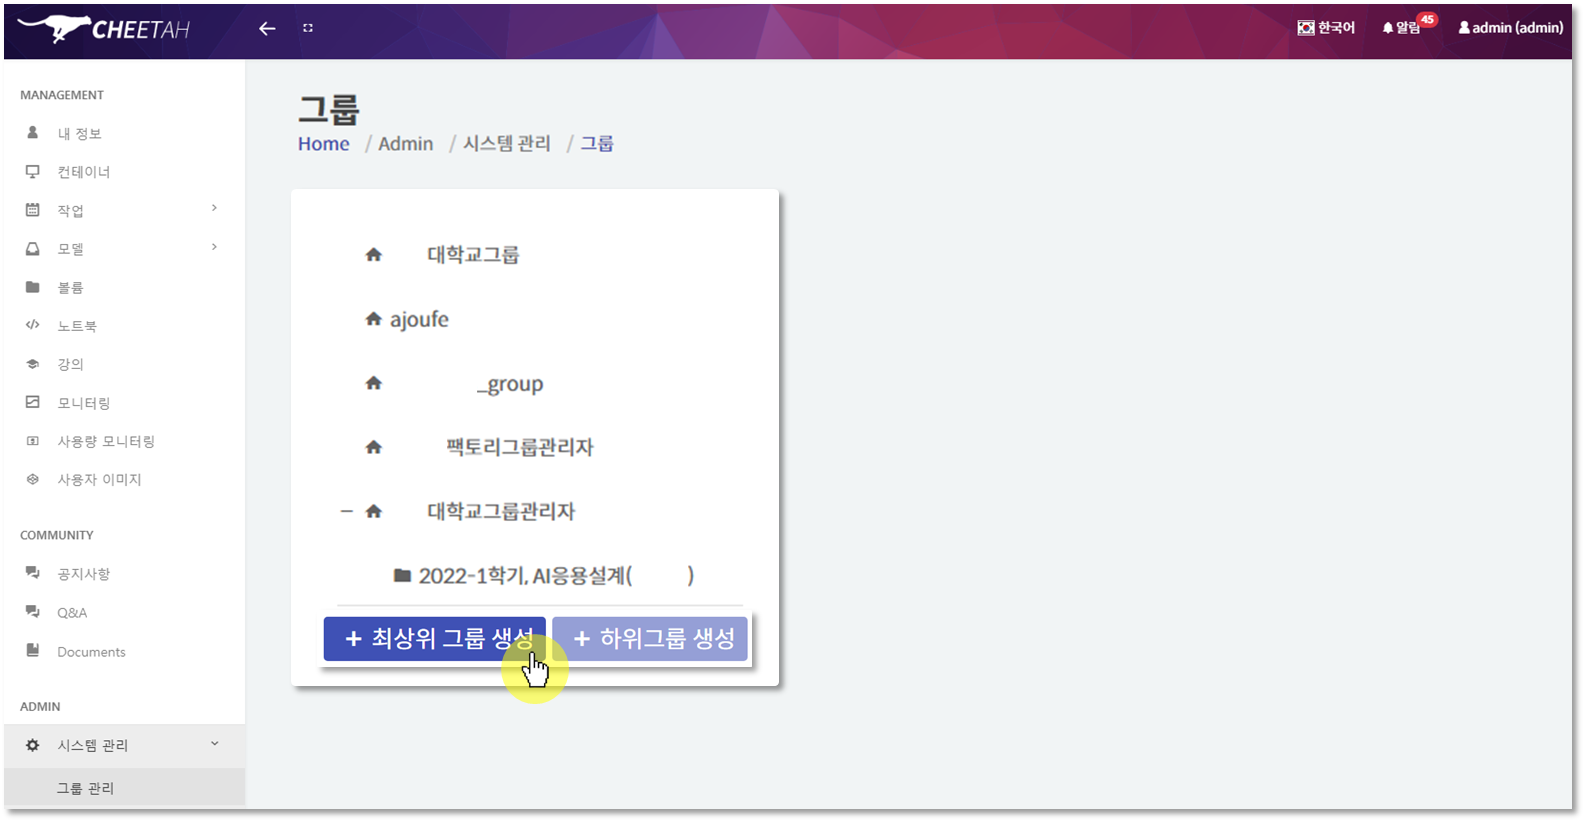This screenshot has height=822, width=1585.
Task: Open 사용량 모니터링 menu item
Action: [x=106, y=441]
